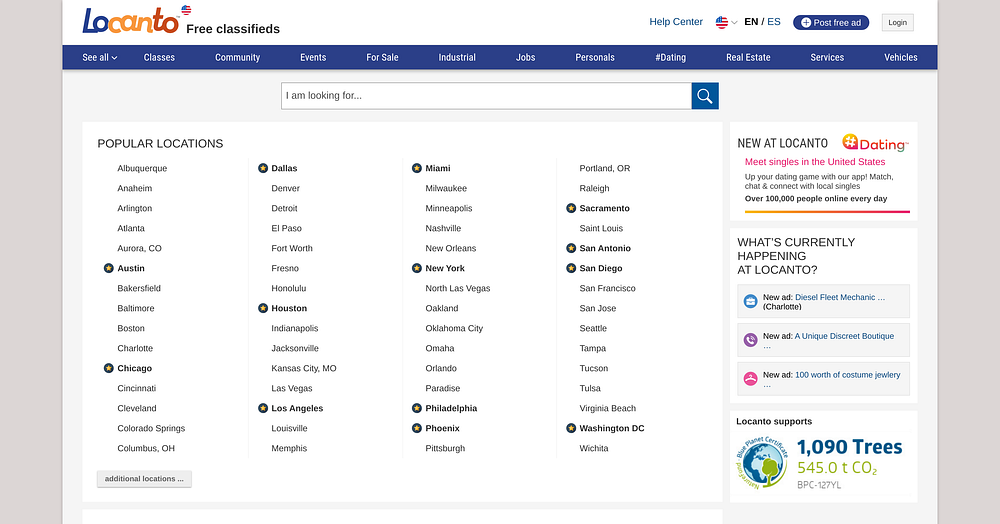This screenshot has width=1000, height=524.
Task: Open the Personals category
Action: [x=595, y=57]
